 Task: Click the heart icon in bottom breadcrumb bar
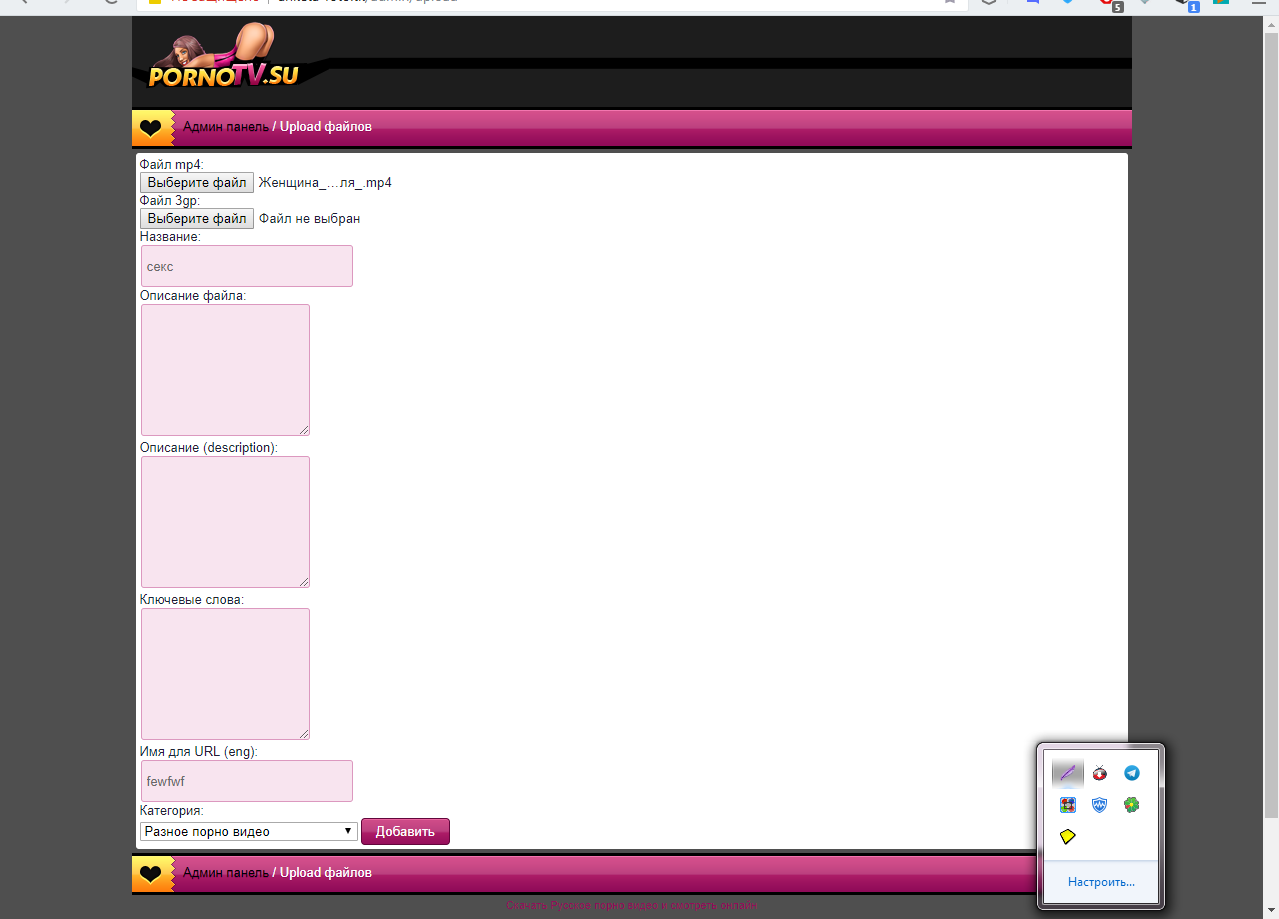tap(150, 873)
